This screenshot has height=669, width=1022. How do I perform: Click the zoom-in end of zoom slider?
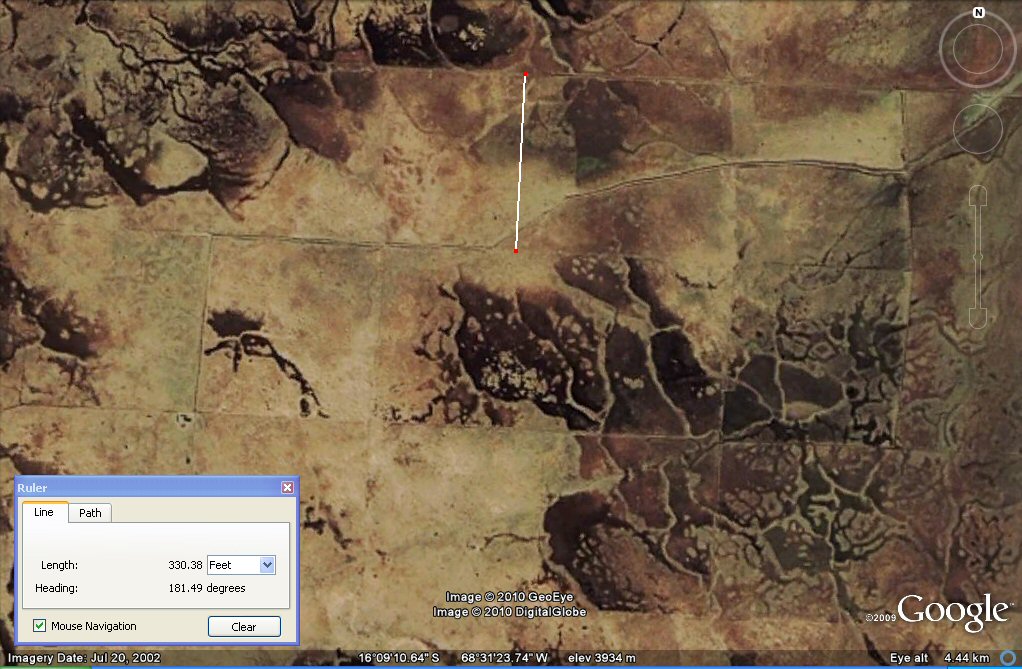[977, 195]
